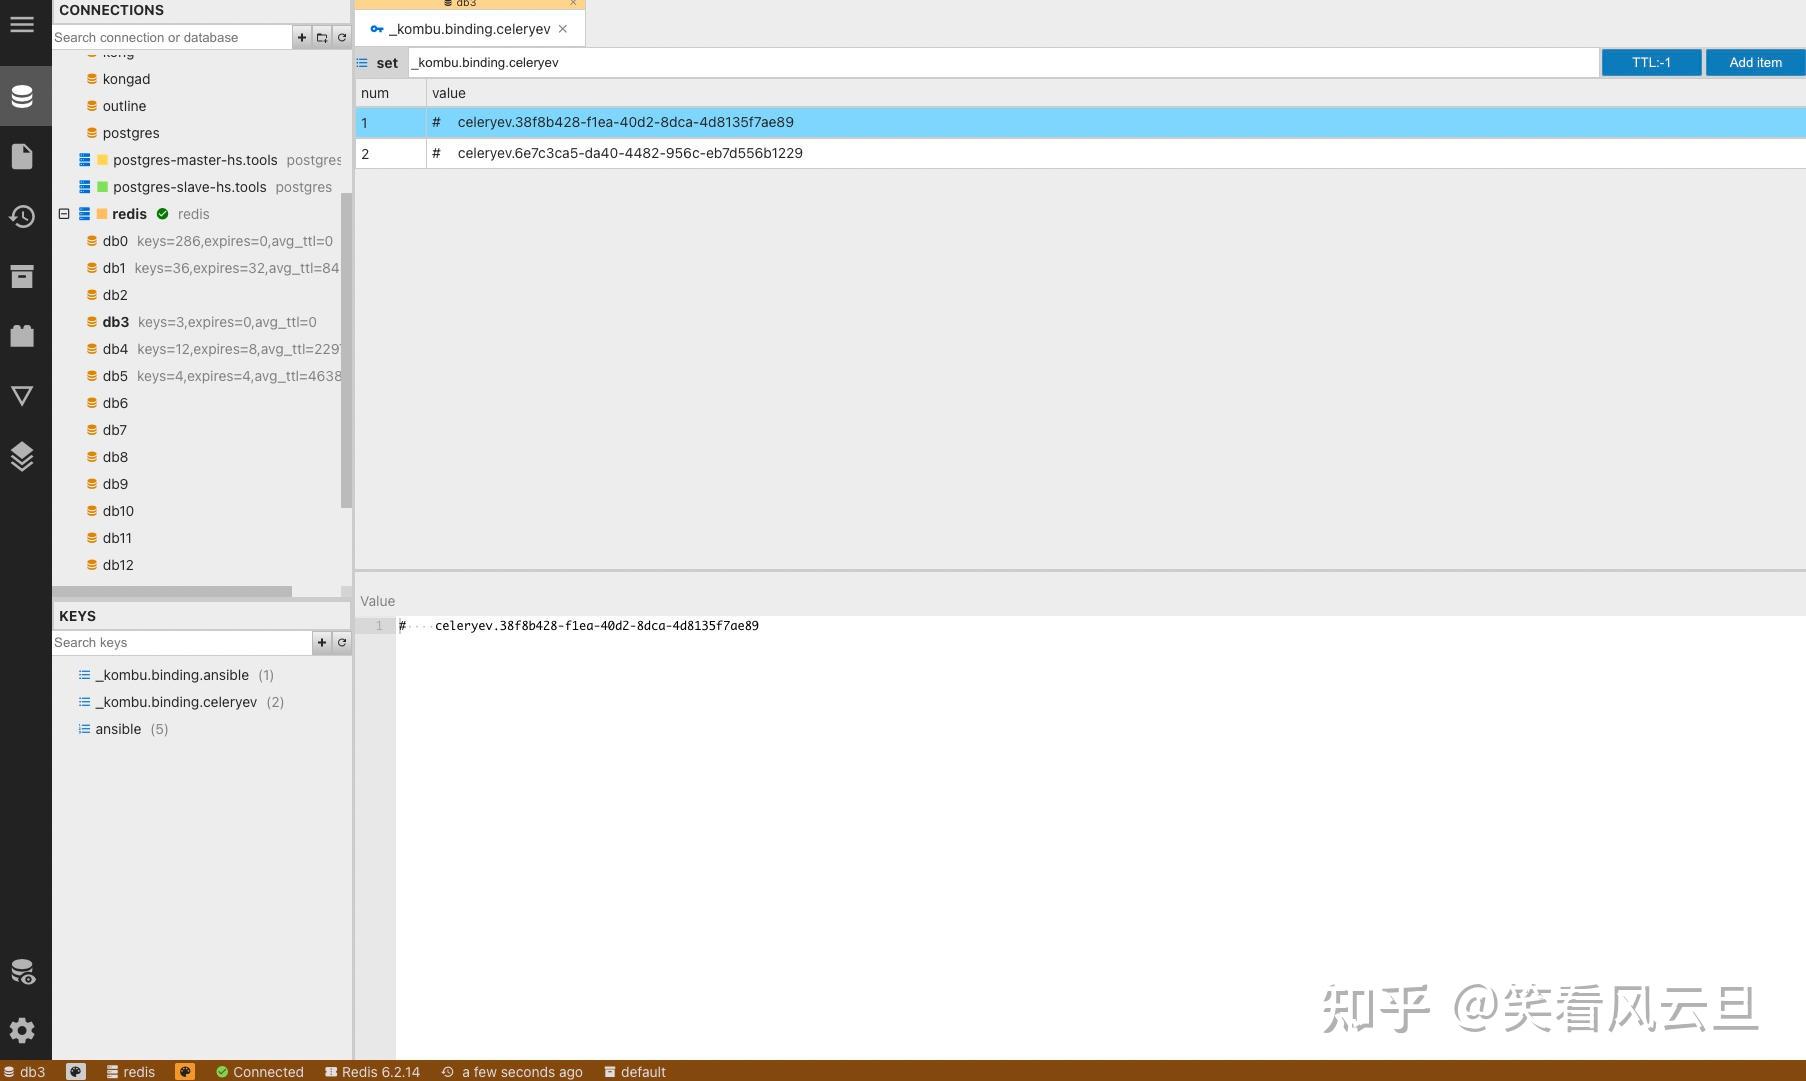Open the files sidebar icon

coord(22,156)
